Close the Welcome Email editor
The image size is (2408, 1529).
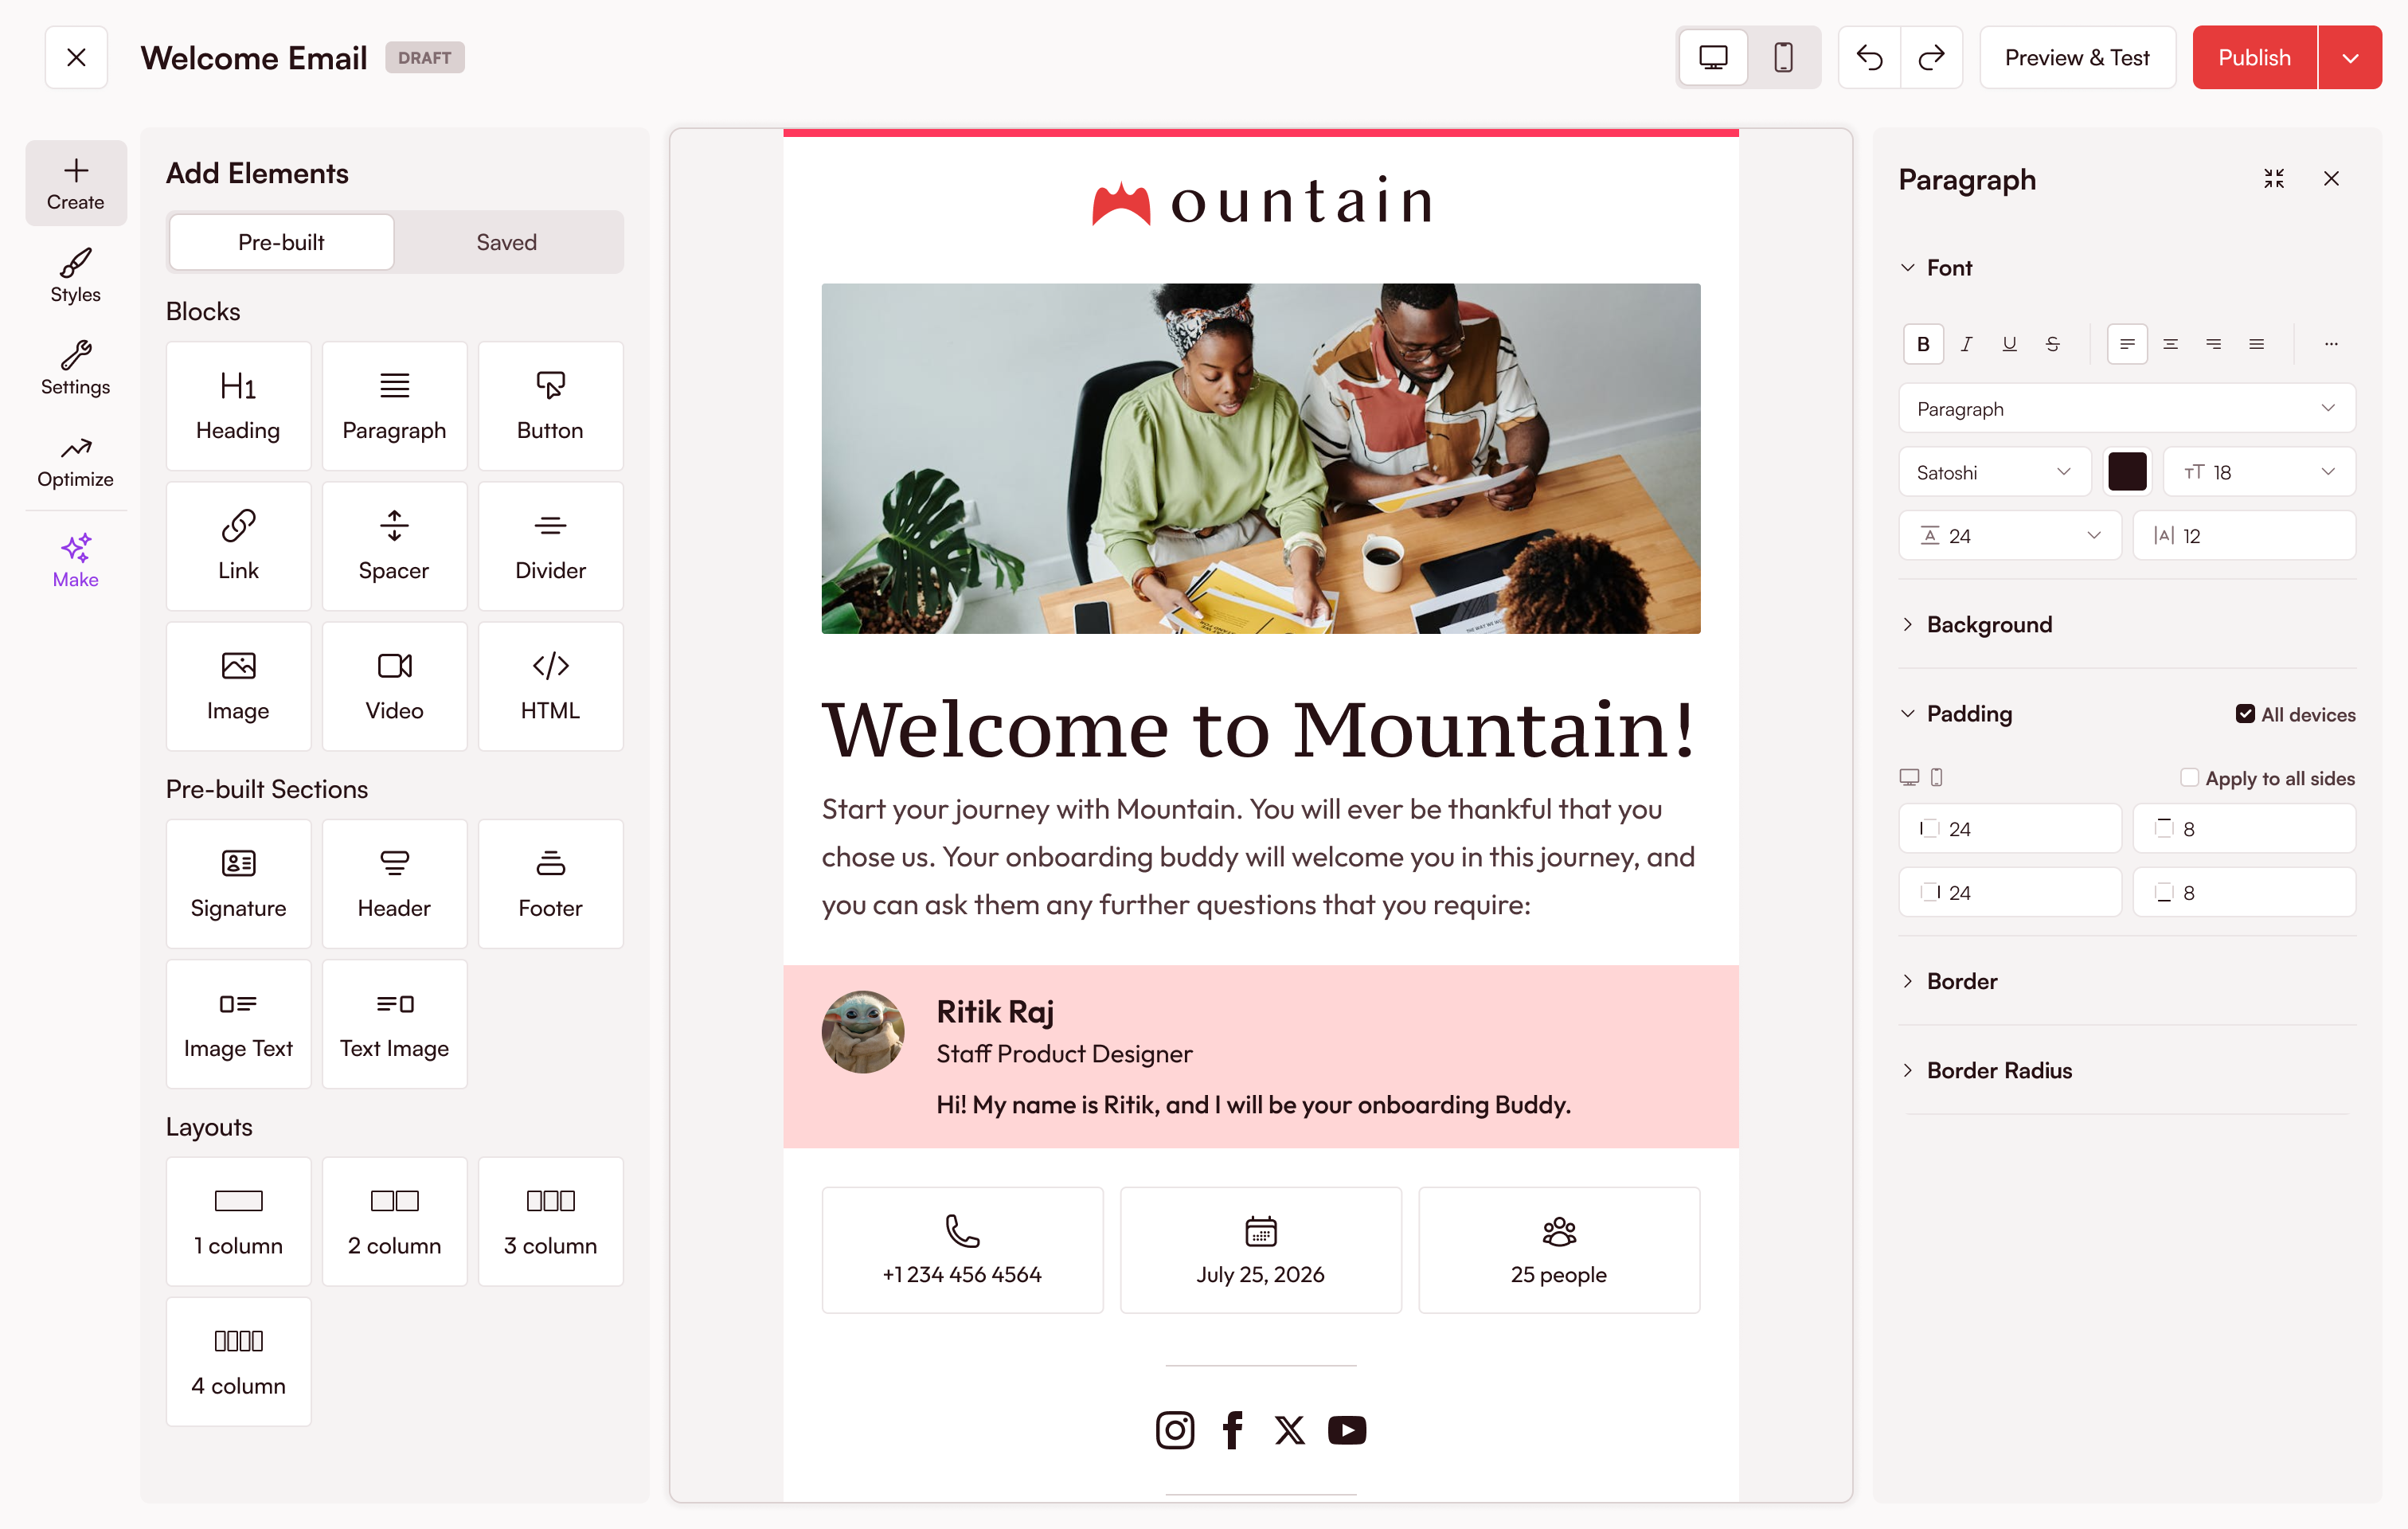pos(76,57)
